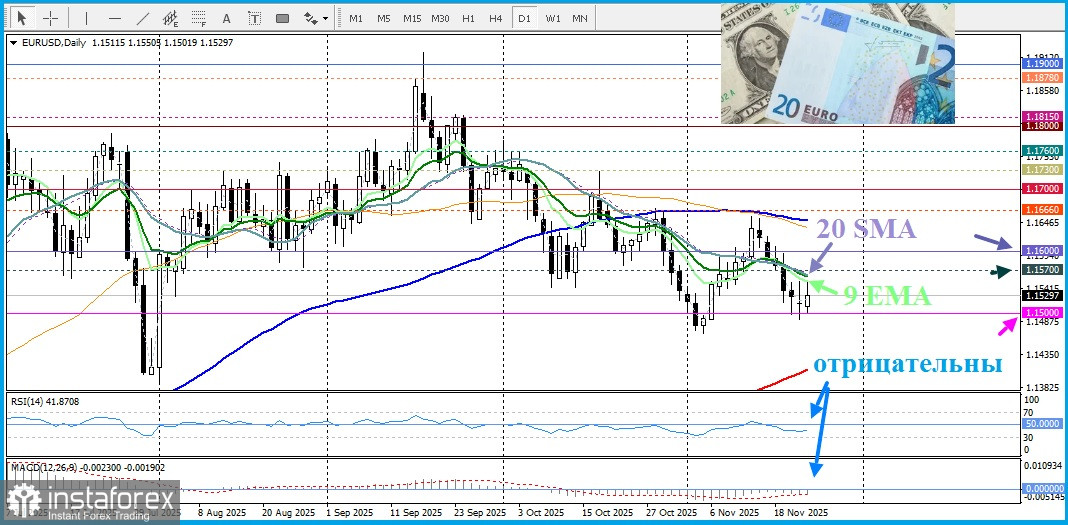Click the RSI(14) 41.8708 indicator label
1068x525 pixels.
pyautogui.click(x=44, y=402)
